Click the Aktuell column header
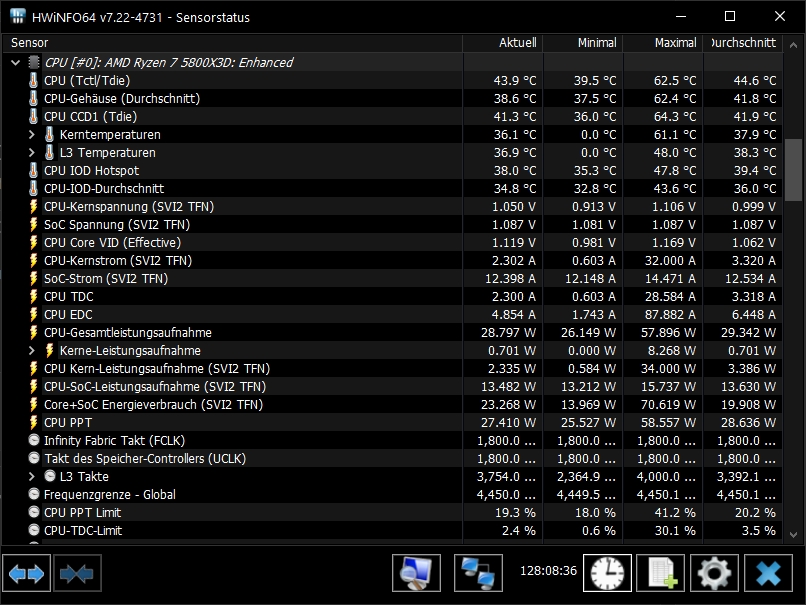806x605 pixels. coord(503,43)
